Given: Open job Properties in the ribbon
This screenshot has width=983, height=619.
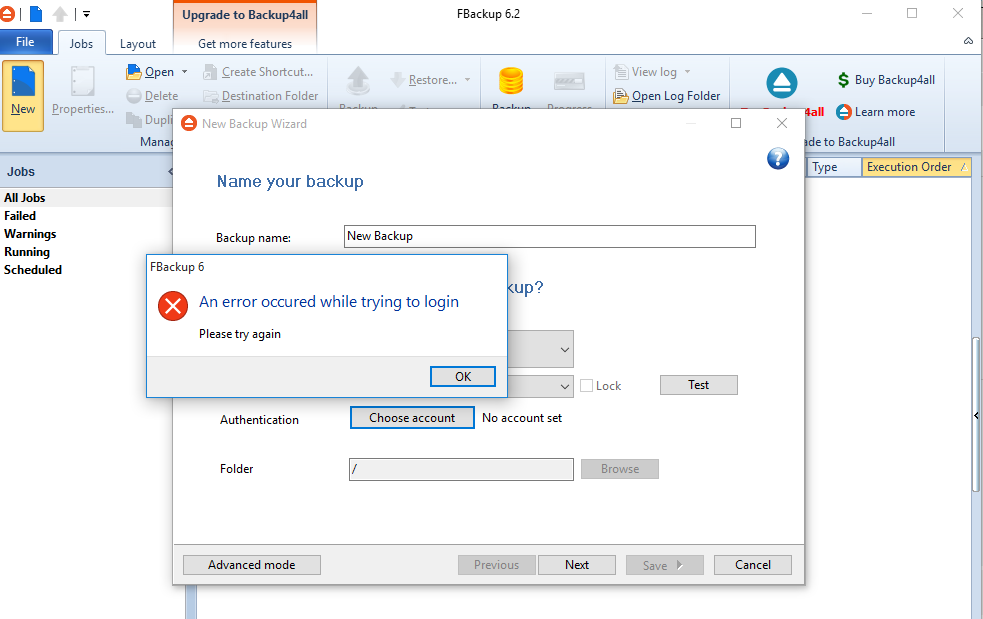Looking at the screenshot, I should 82,92.
